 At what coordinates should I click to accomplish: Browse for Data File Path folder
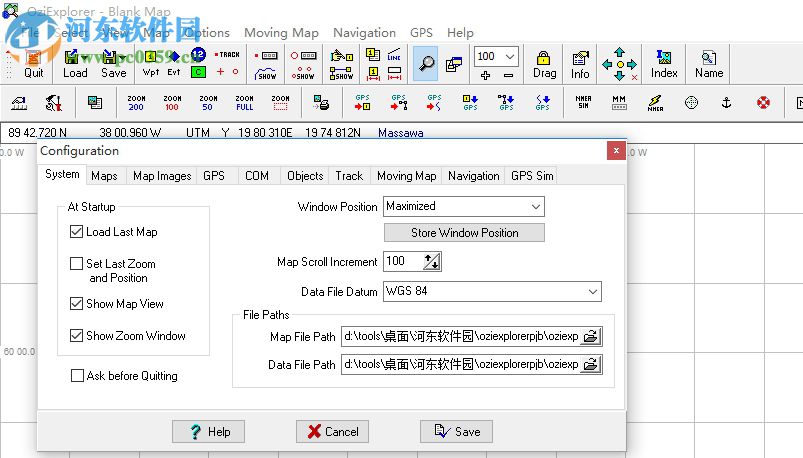[590, 365]
